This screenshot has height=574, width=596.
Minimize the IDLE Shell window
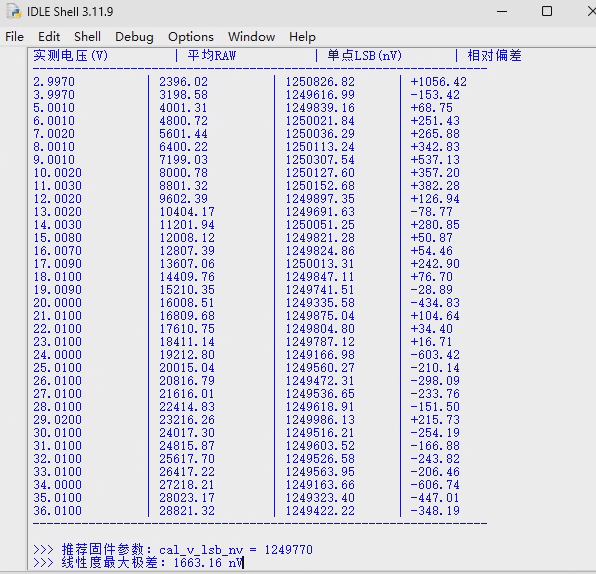pos(502,11)
